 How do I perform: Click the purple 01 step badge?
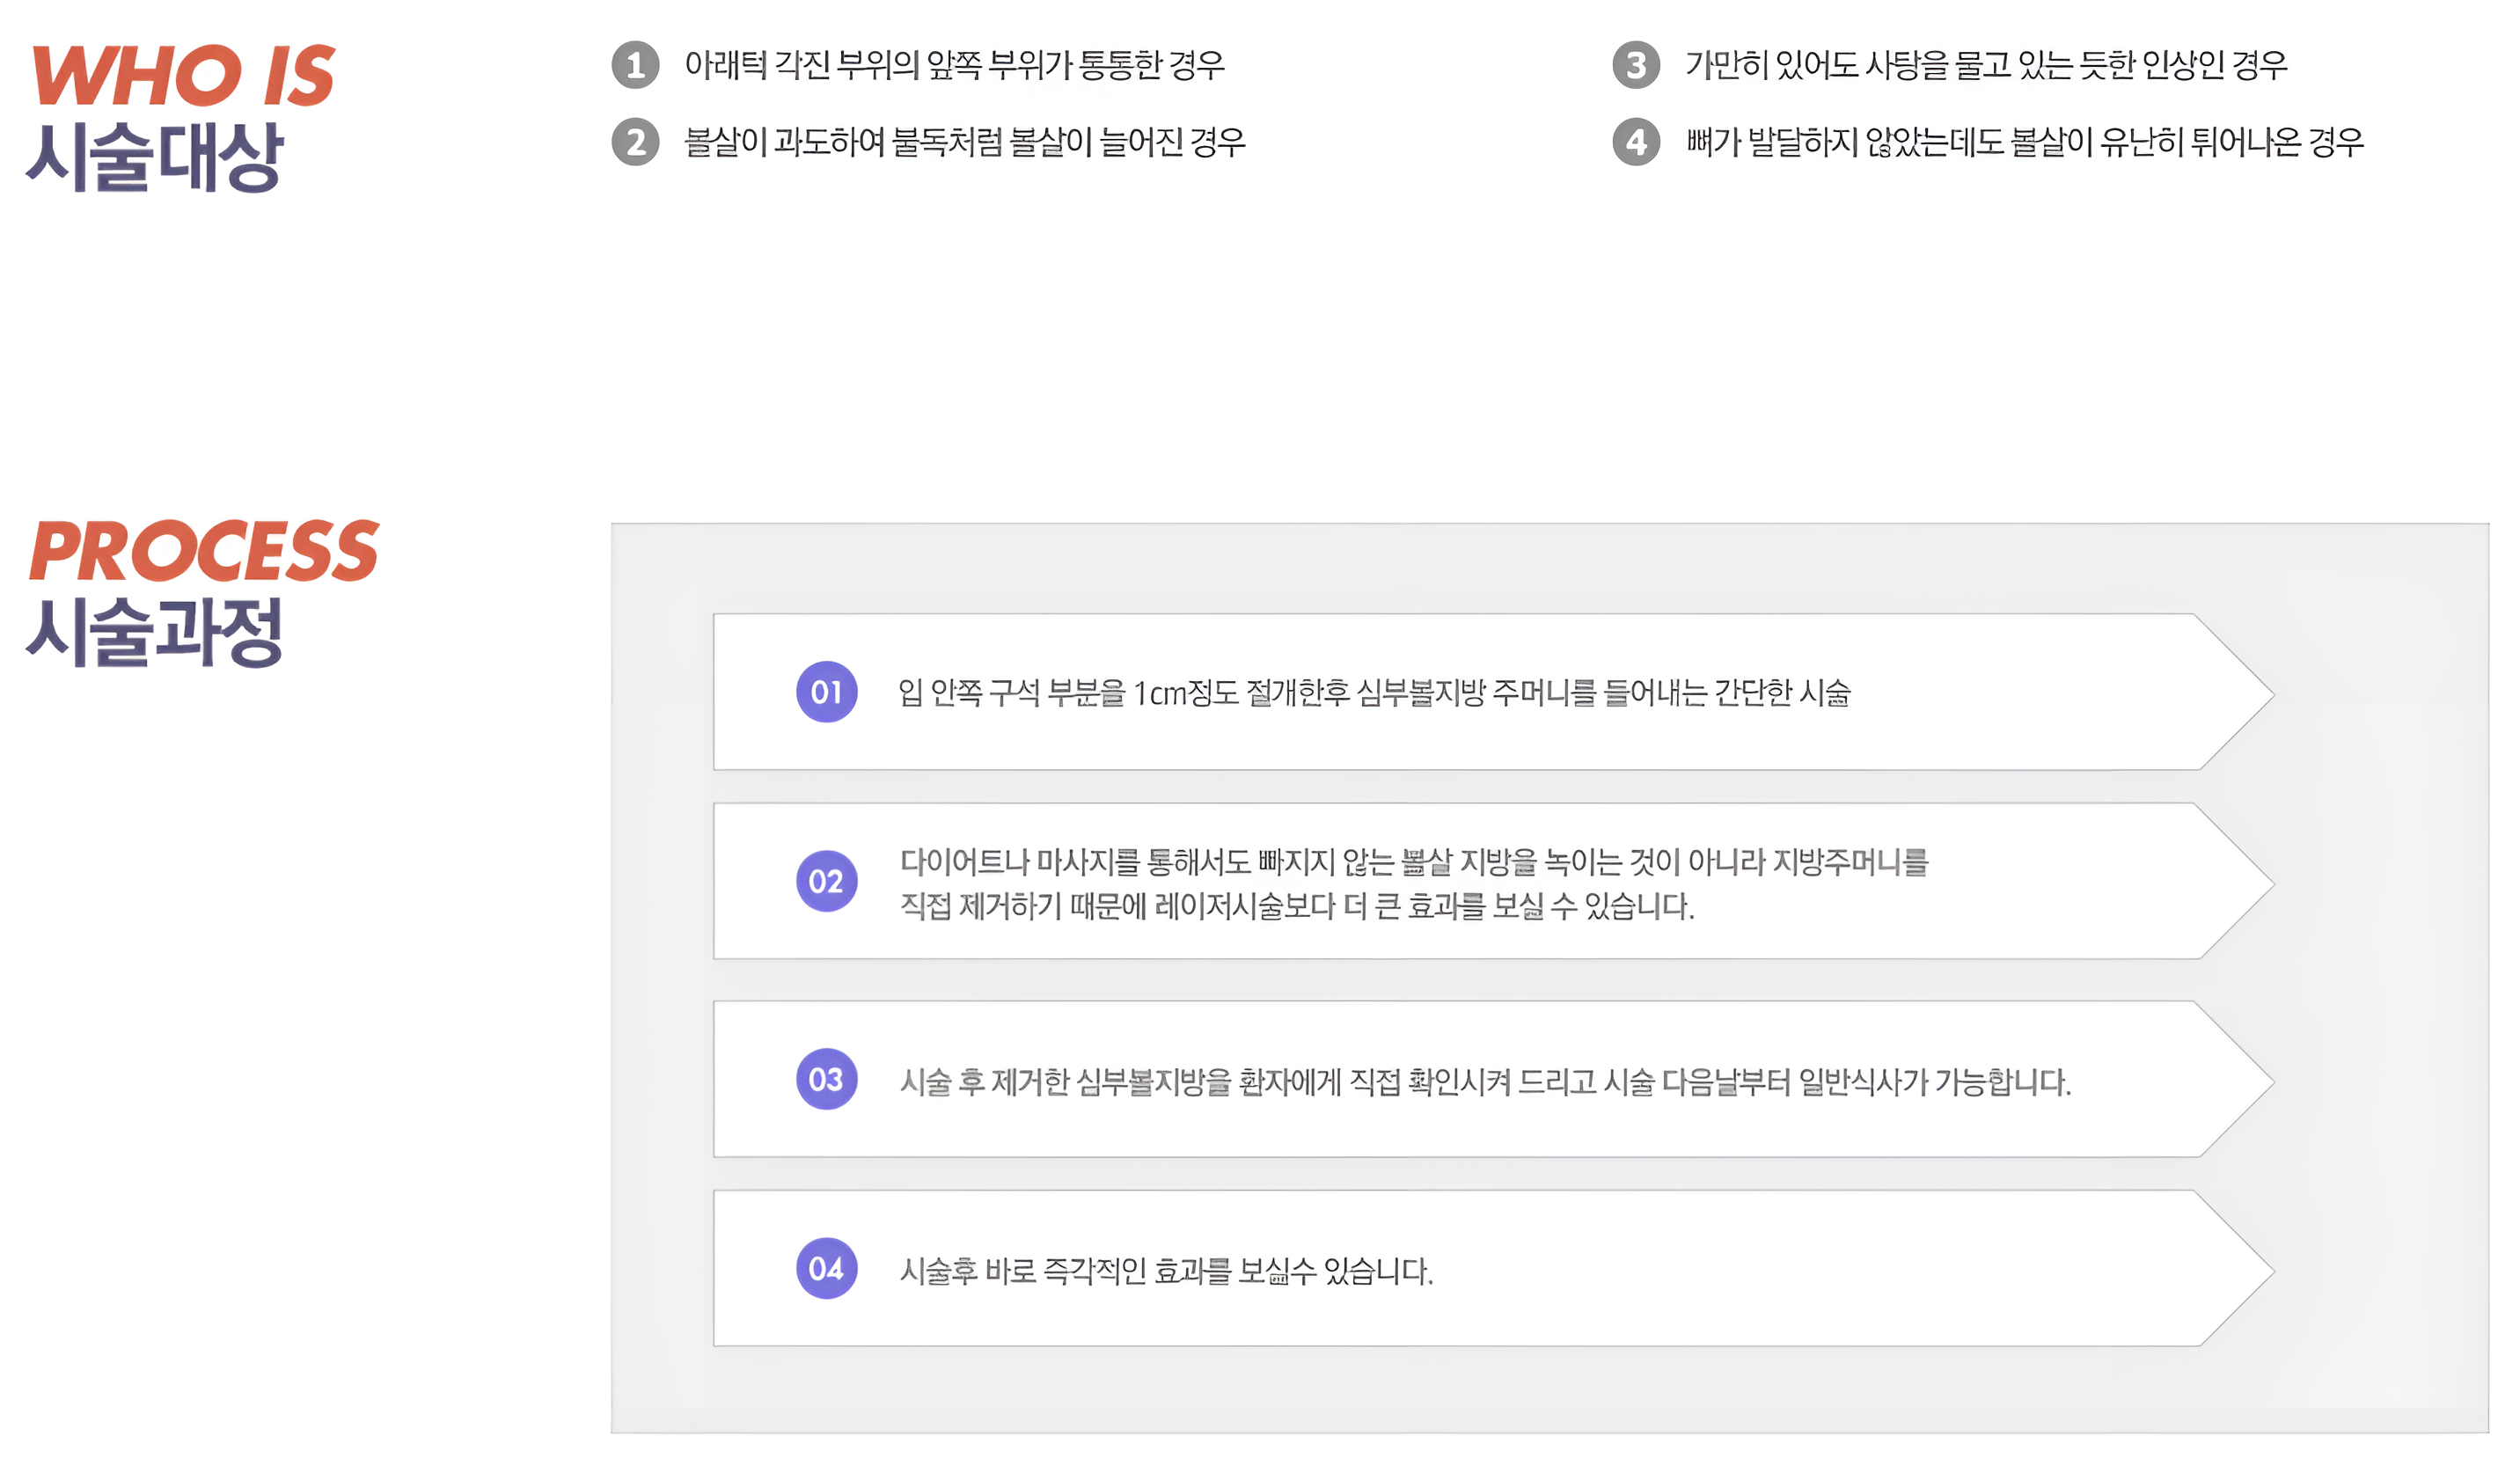click(826, 691)
